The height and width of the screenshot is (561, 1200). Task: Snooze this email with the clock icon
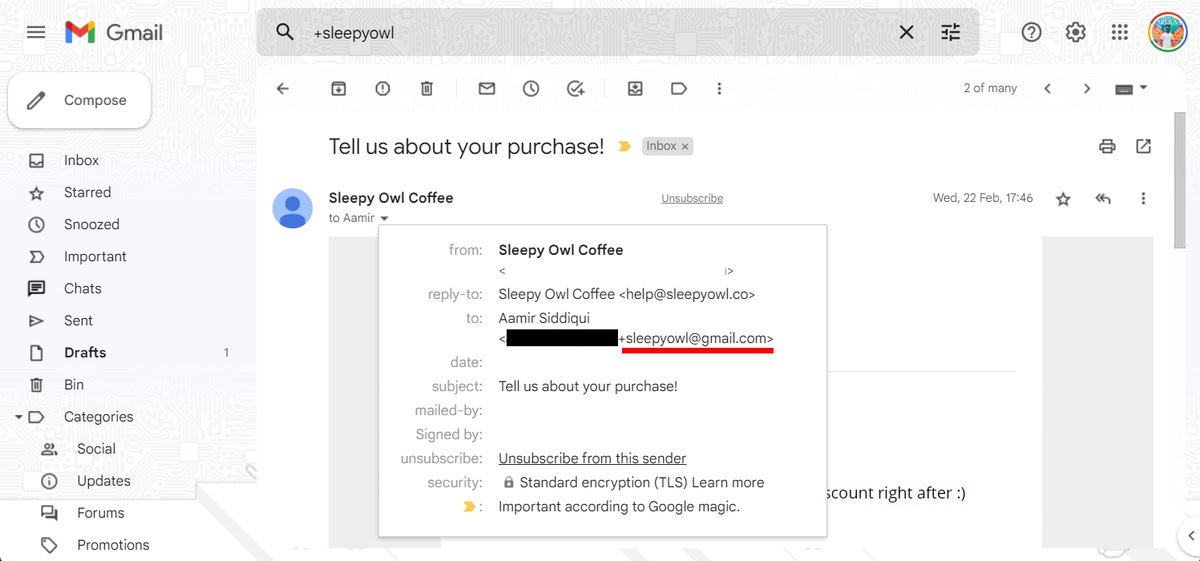coord(531,89)
